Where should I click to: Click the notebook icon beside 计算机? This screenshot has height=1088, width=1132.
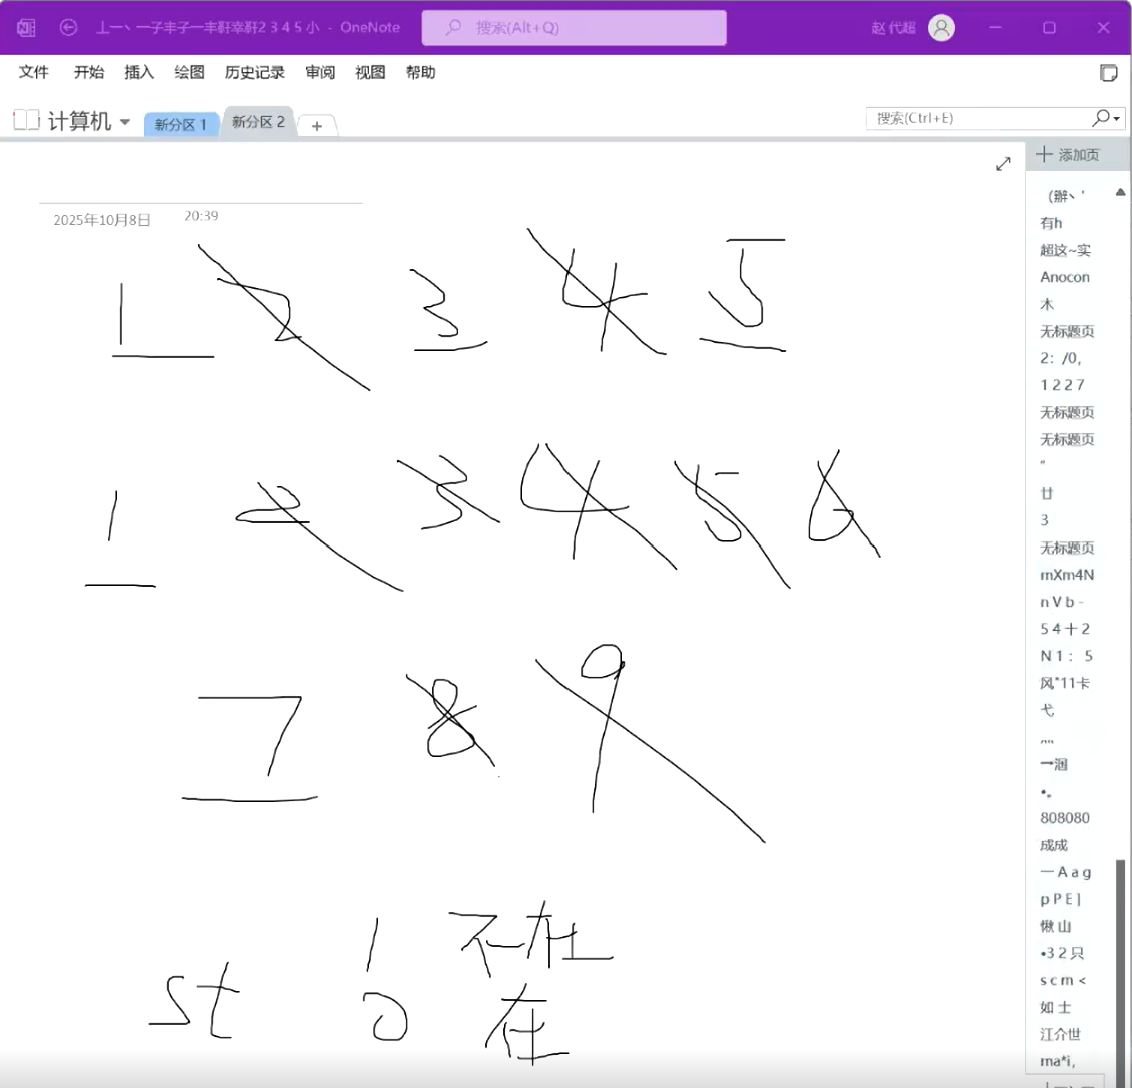(x=26, y=121)
